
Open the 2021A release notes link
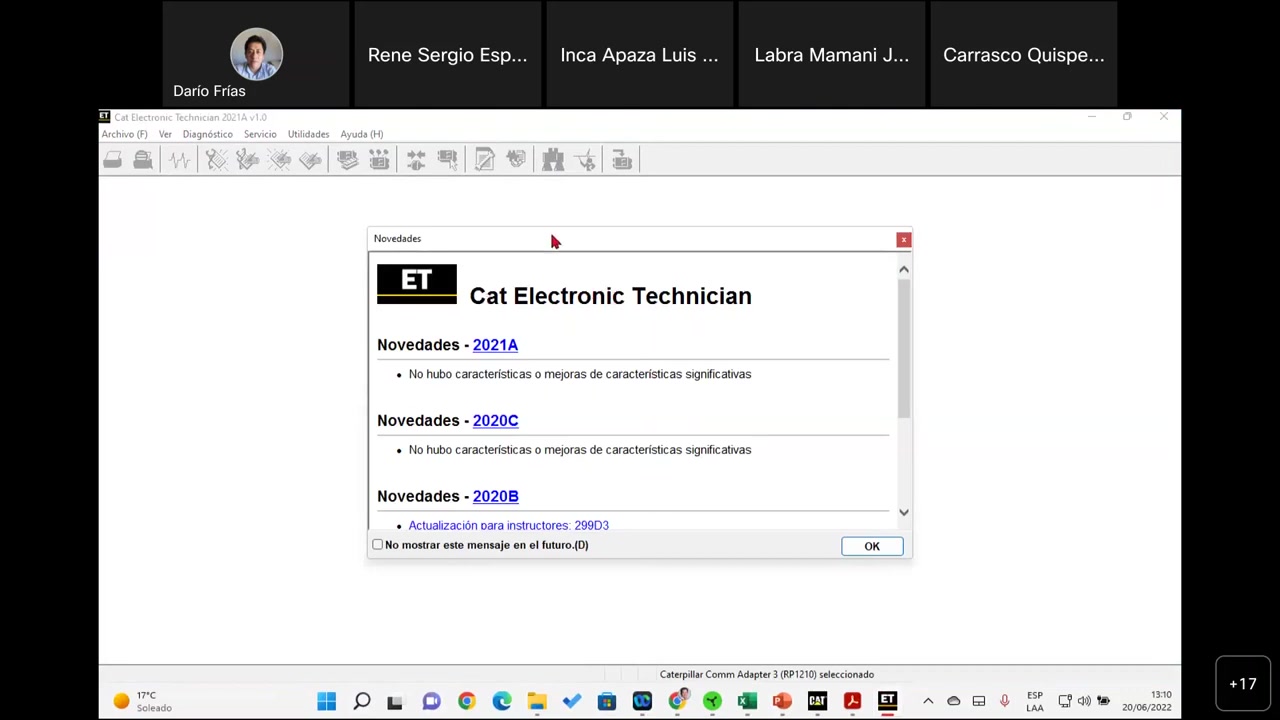coord(495,345)
